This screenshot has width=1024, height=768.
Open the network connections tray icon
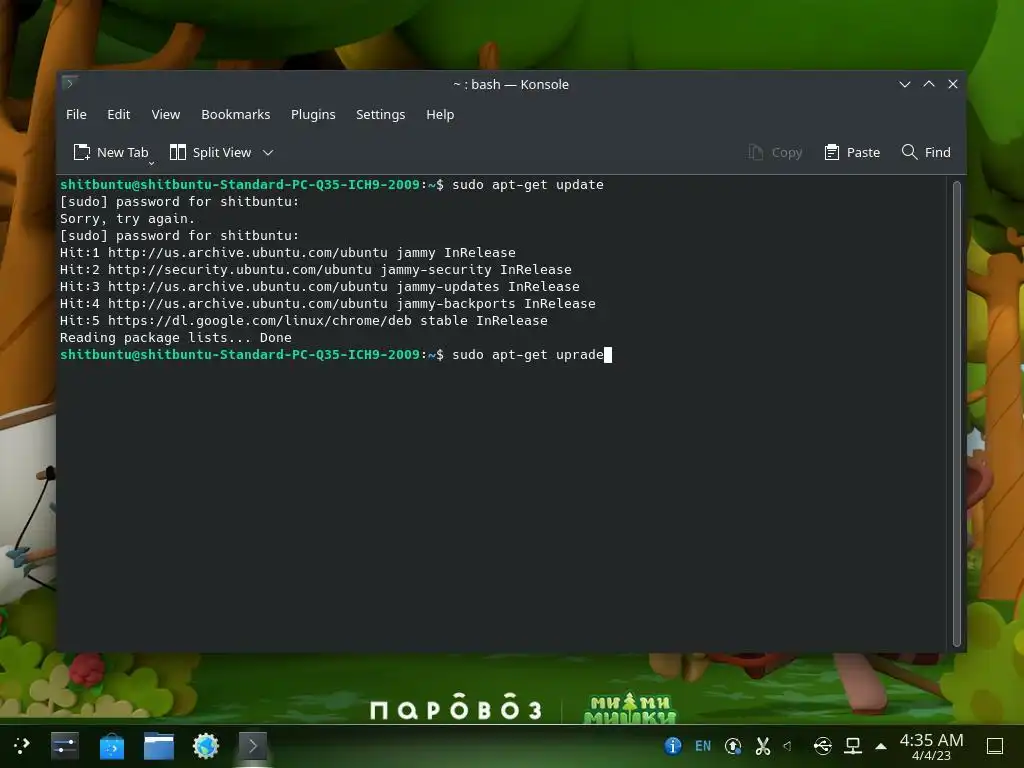pos(853,746)
